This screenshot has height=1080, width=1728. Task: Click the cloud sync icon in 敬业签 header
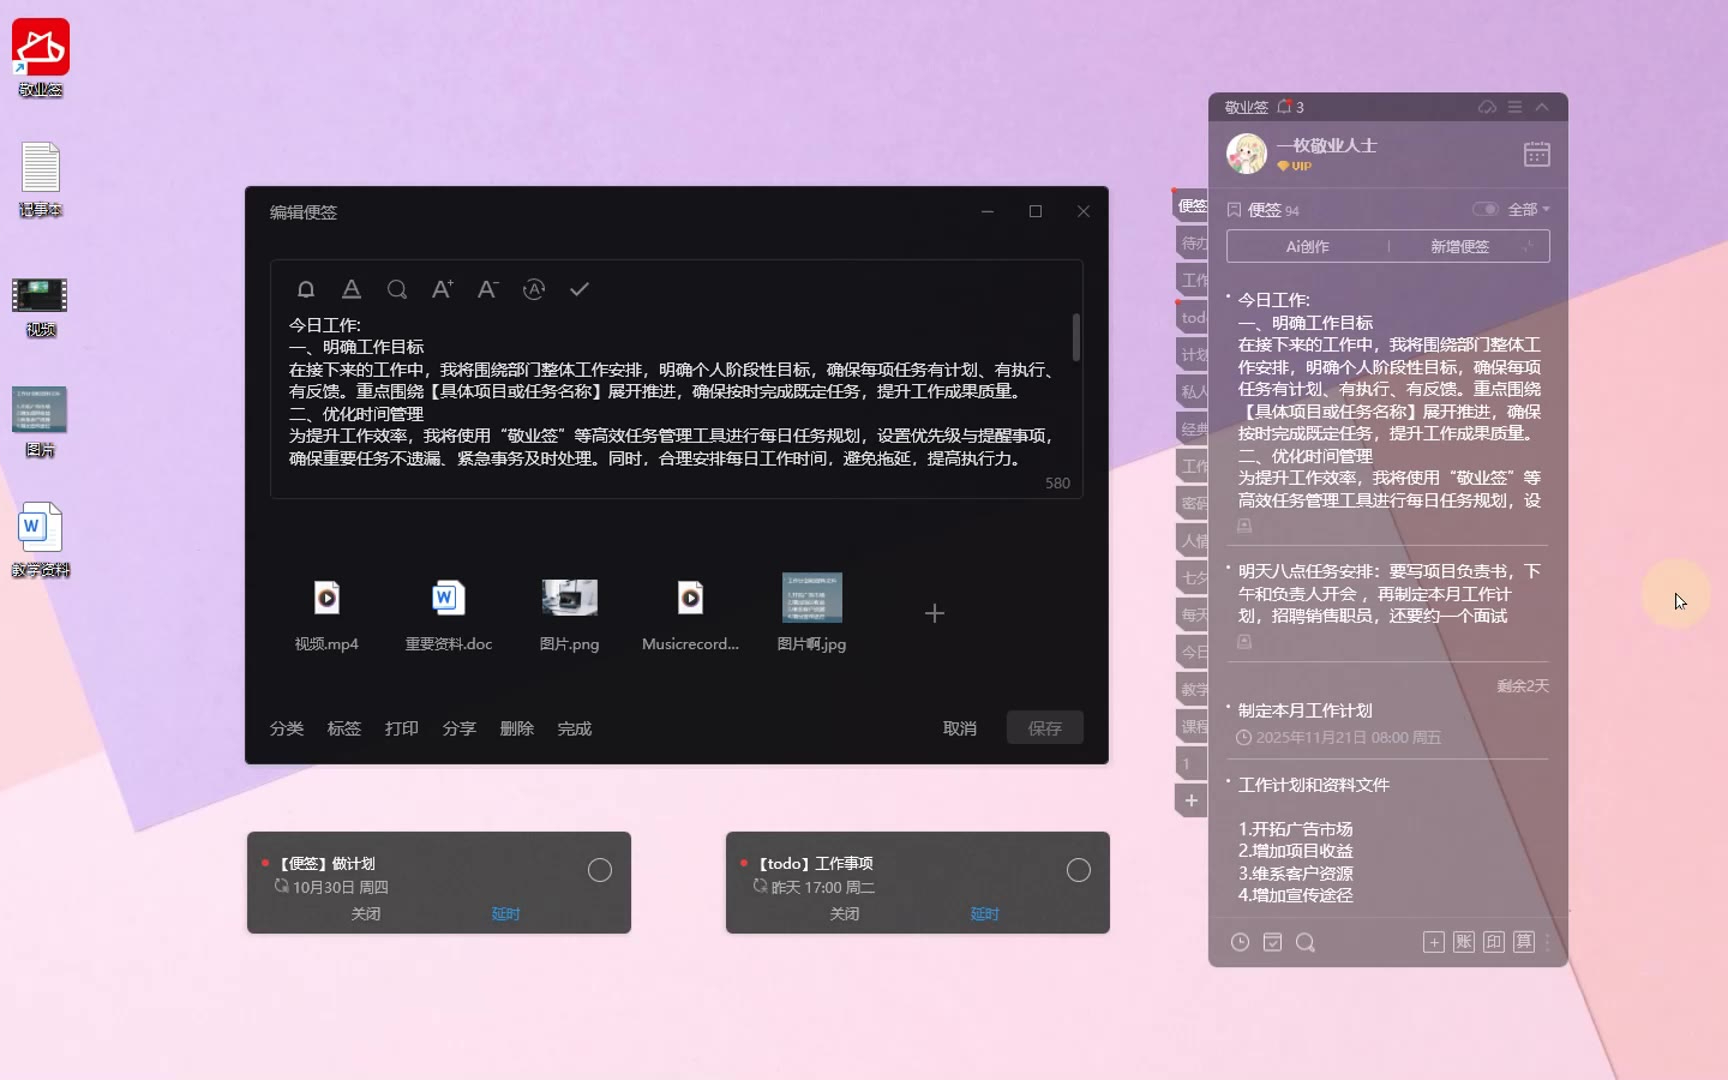click(x=1487, y=107)
